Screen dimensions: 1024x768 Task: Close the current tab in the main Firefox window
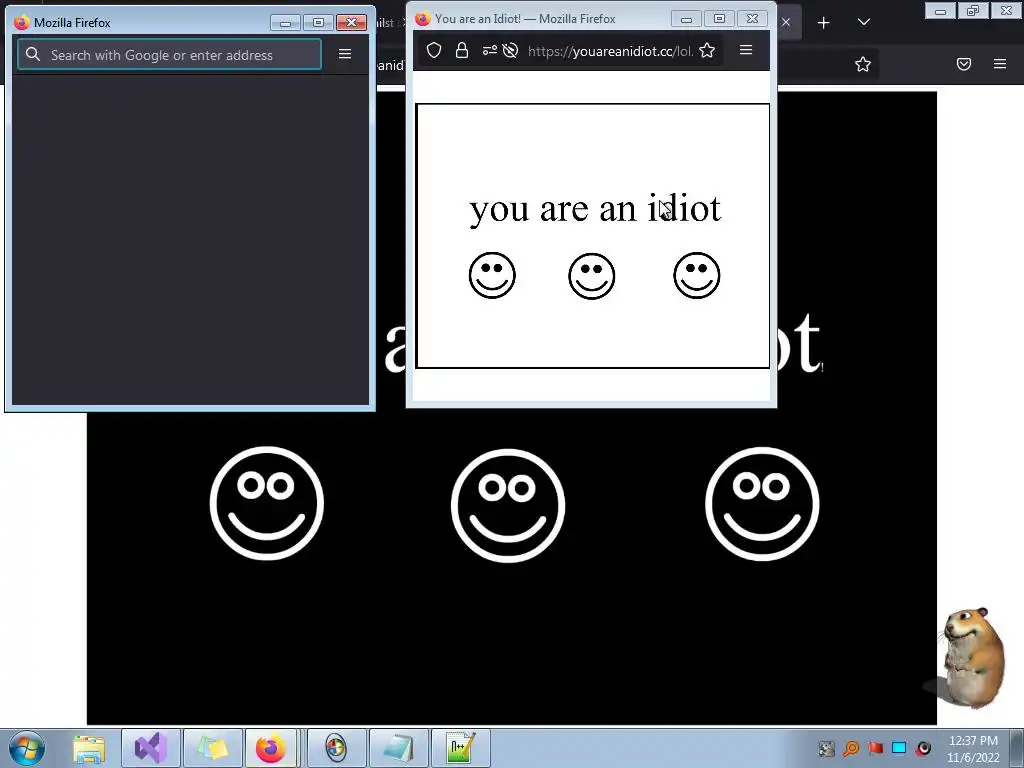click(786, 22)
